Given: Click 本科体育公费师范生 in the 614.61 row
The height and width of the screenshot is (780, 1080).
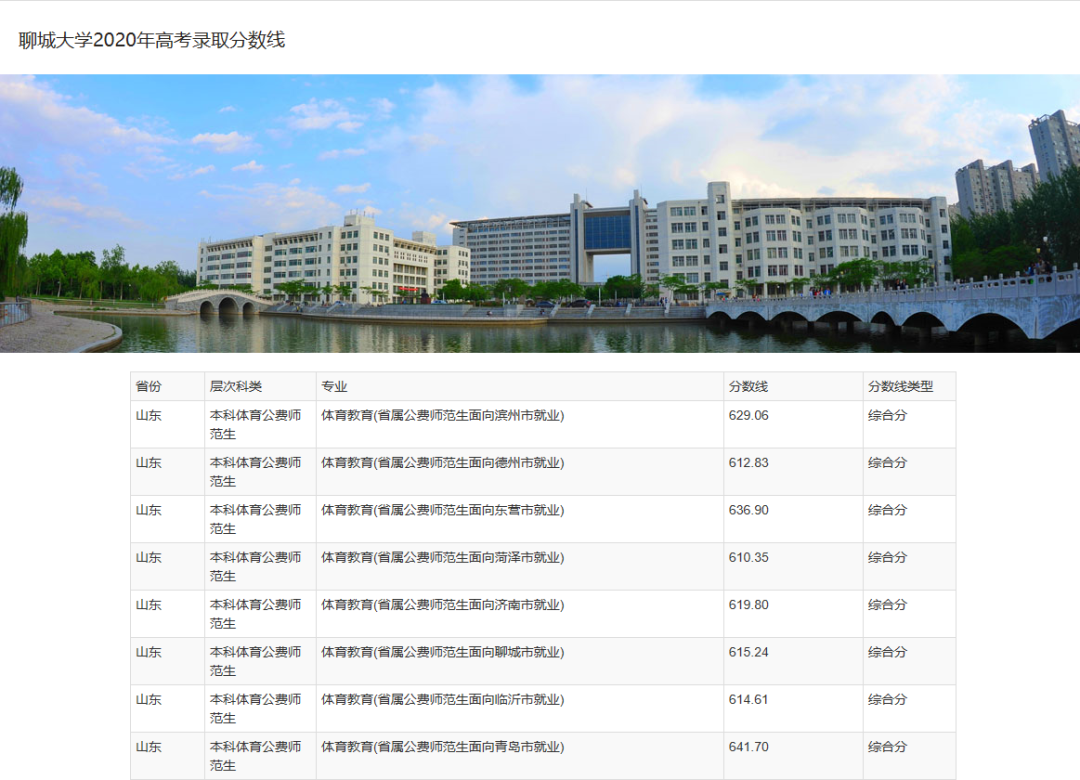Looking at the screenshot, I should coord(256,708).
